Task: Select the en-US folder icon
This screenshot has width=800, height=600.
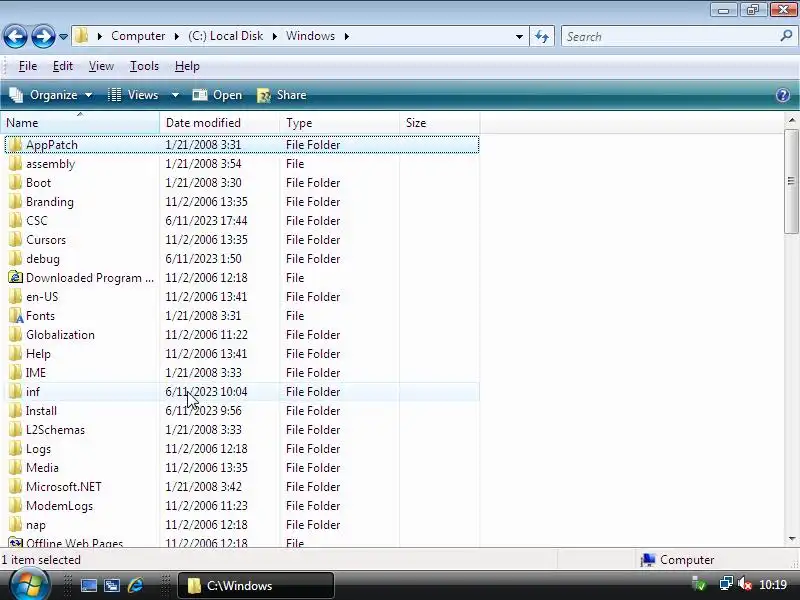Action: (x=15, y=296)
